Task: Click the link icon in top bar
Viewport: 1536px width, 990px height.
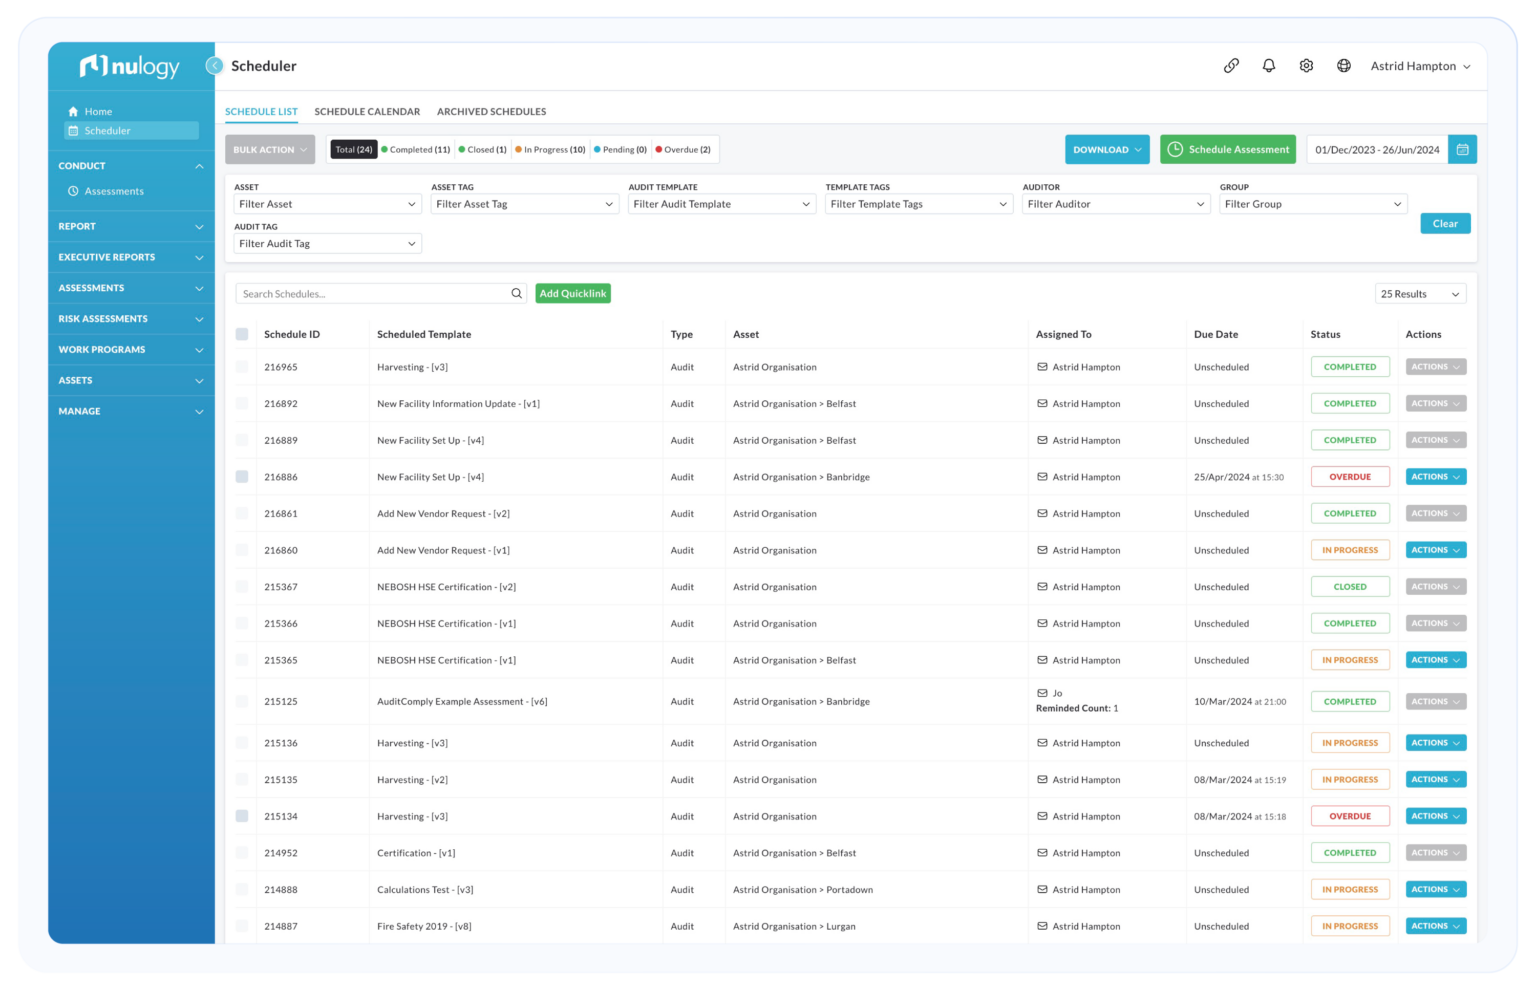Action: 1231,66
